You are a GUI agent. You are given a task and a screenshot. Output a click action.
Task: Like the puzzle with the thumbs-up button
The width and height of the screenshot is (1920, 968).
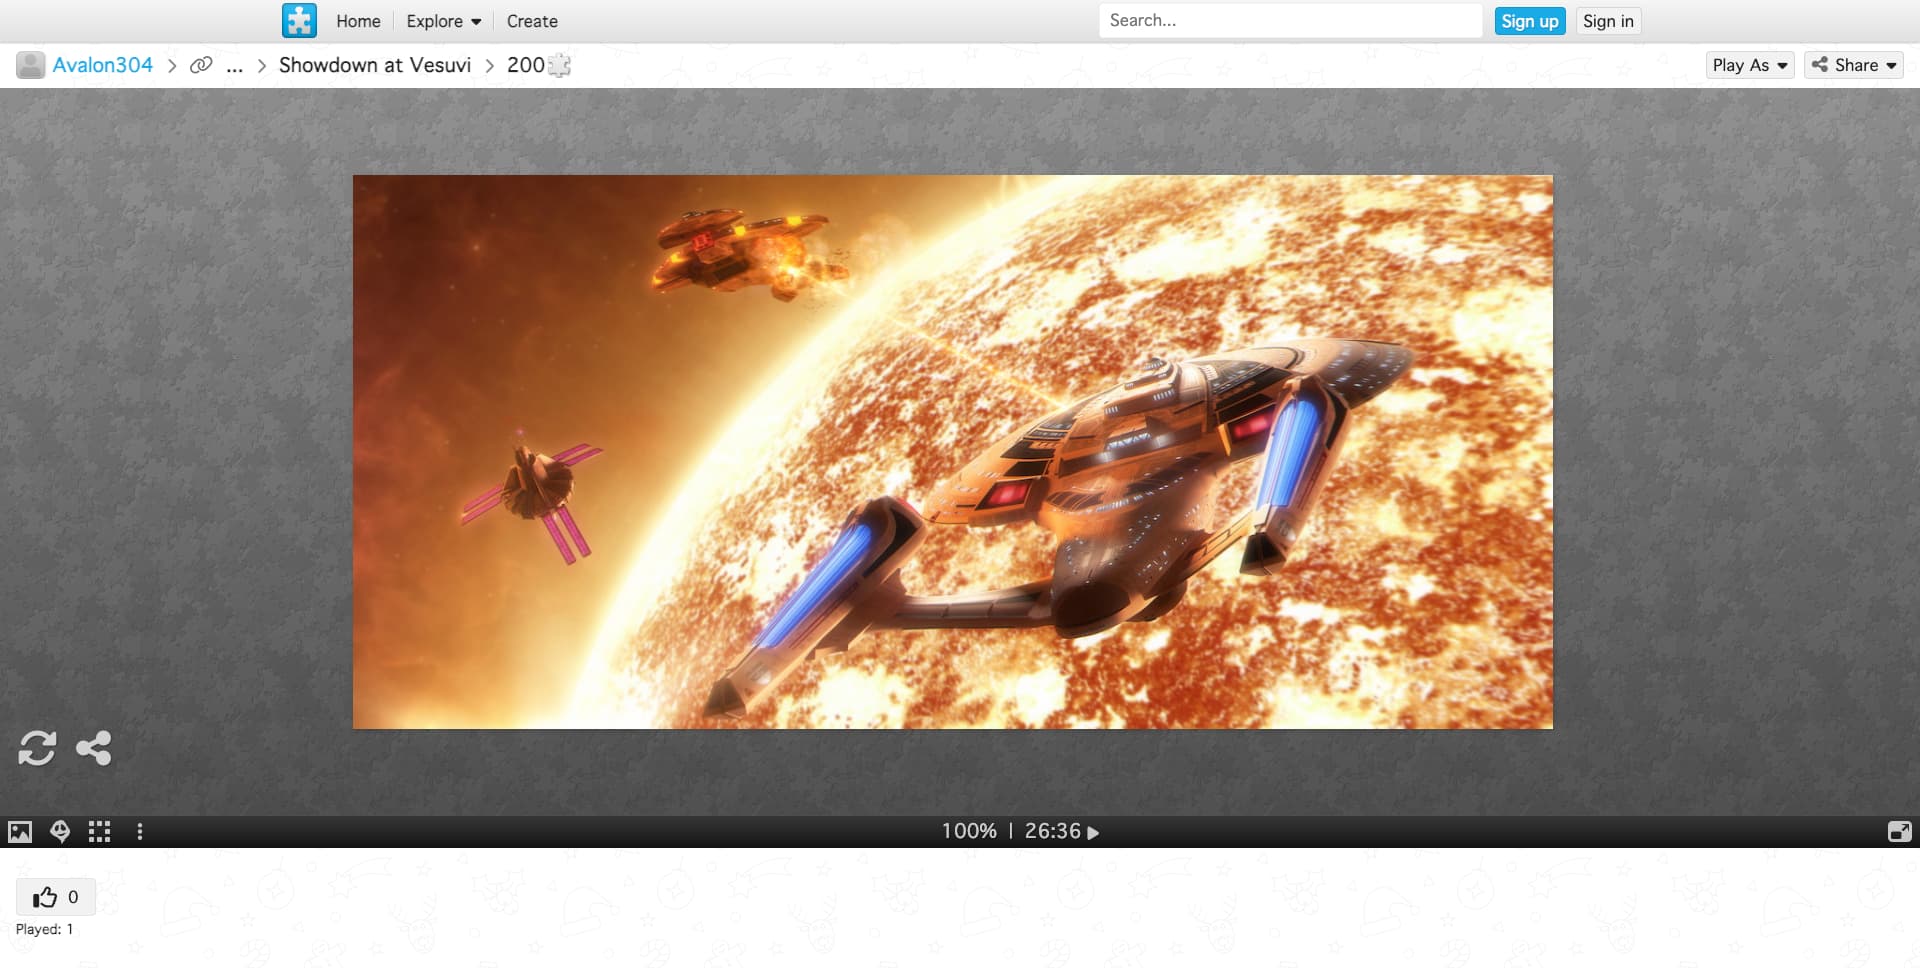[x=56, y=897]
